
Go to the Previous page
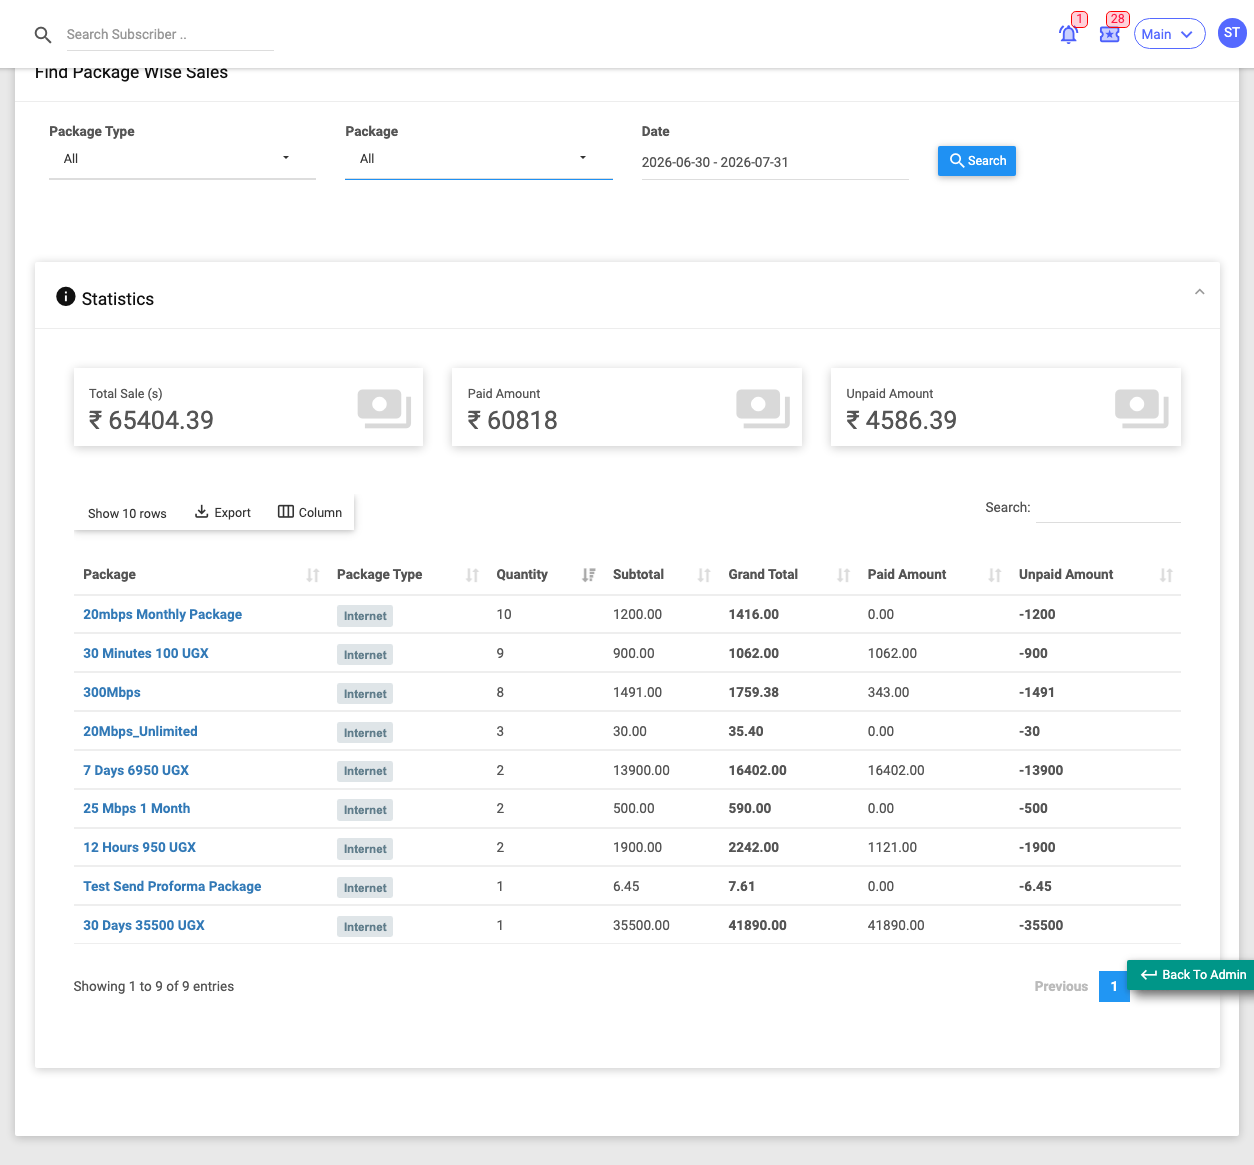point(1061,986)
